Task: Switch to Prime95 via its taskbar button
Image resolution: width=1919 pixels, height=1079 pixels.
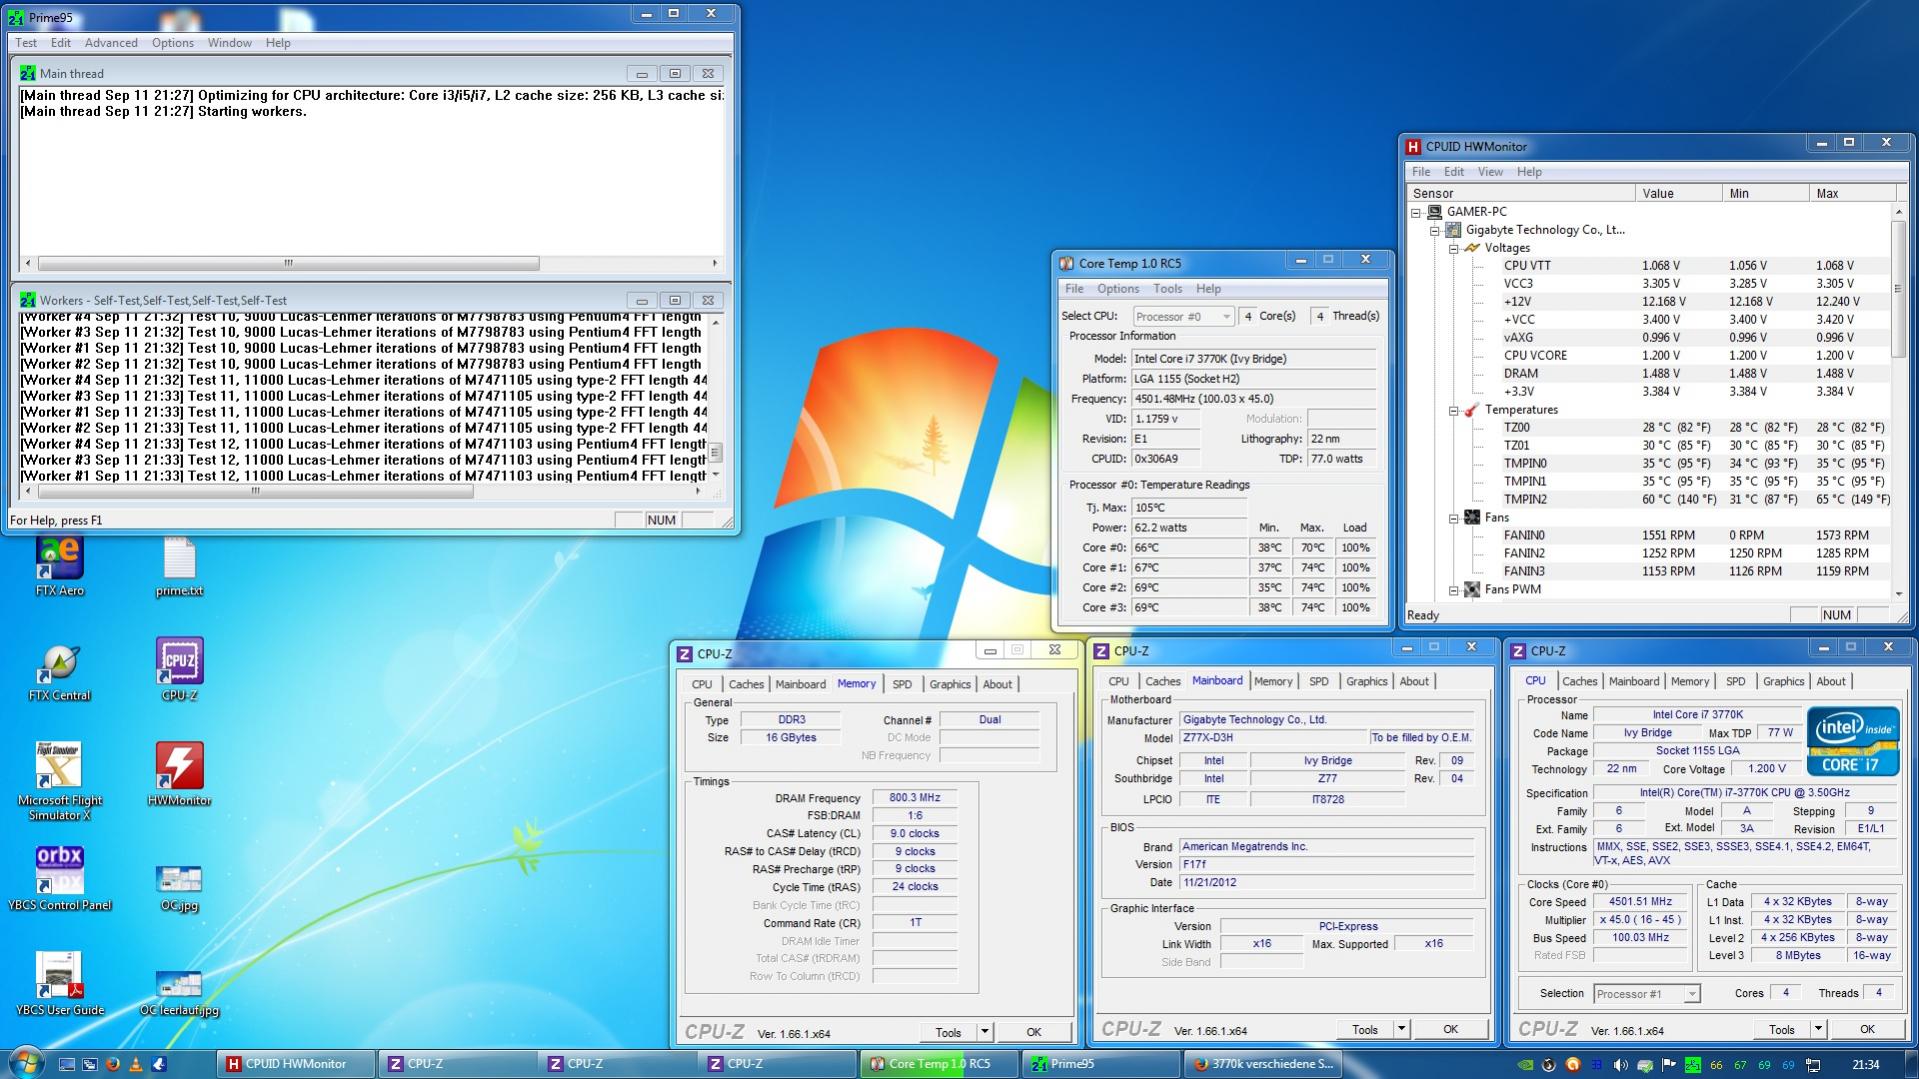Action: (x=1101, y=1064)
